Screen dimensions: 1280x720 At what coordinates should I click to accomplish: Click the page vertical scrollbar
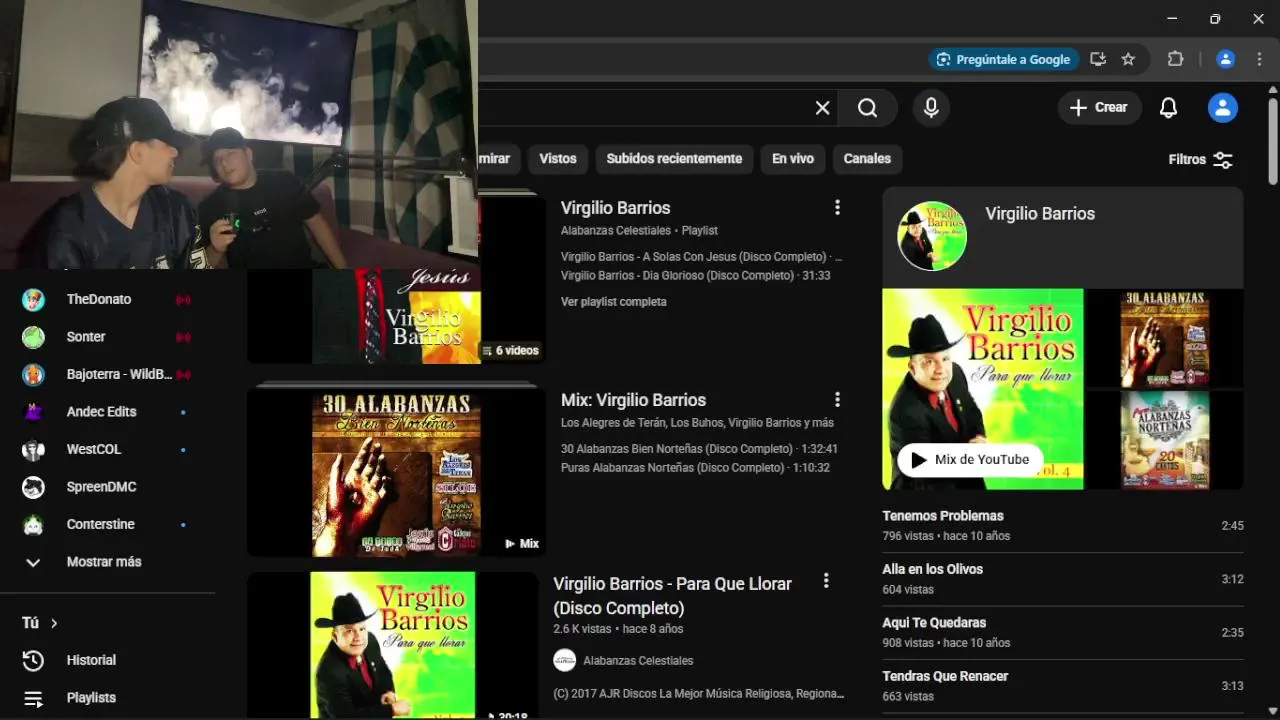(x=1272, y=140)
